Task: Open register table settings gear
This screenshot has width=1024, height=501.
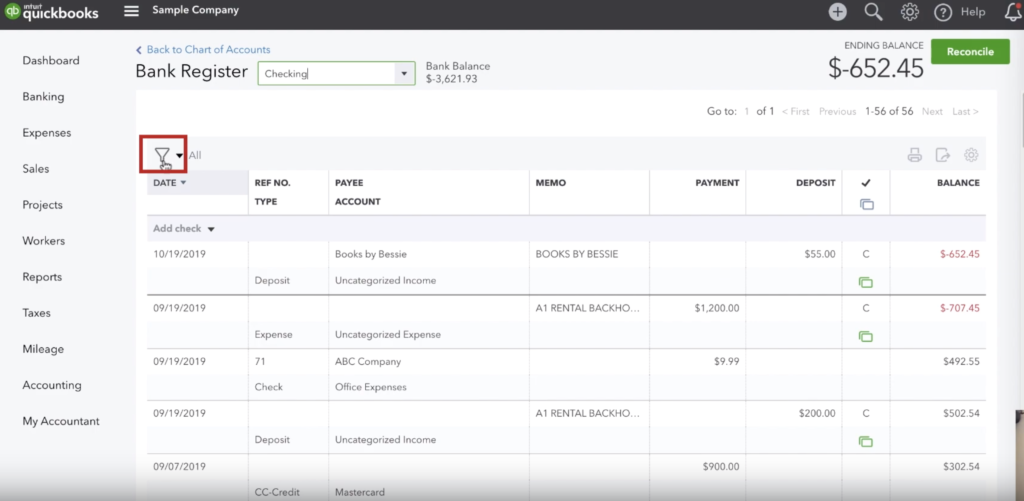Action: point(971,155)
